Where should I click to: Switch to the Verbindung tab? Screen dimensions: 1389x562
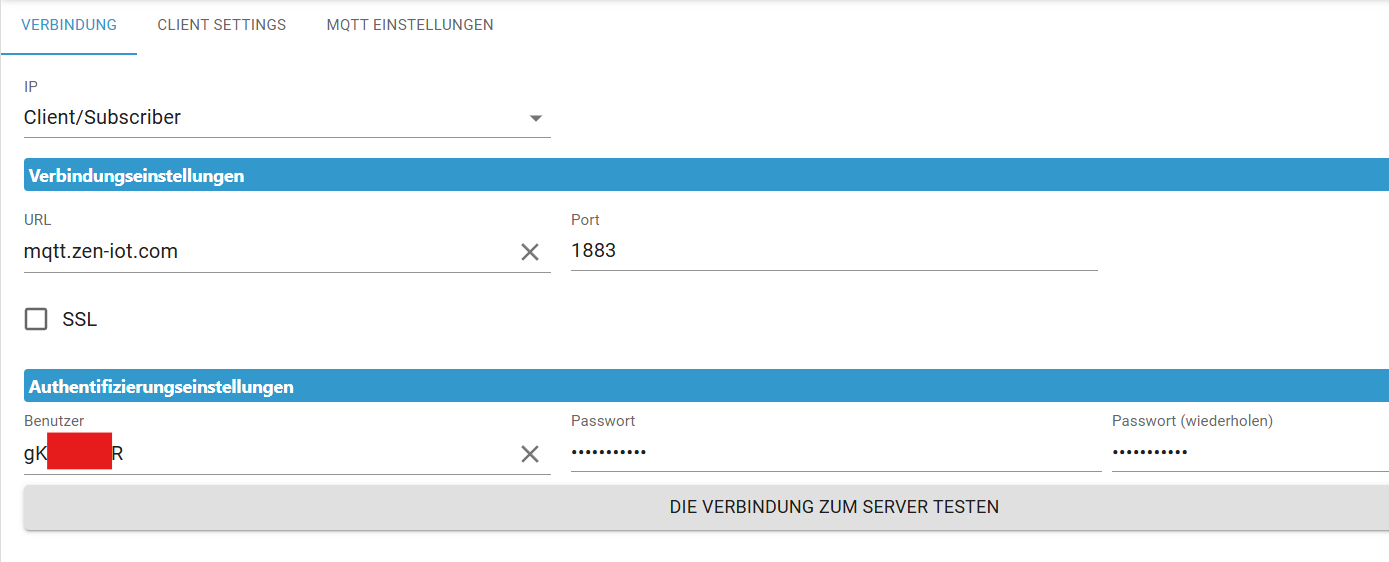[x=69, y=25]
